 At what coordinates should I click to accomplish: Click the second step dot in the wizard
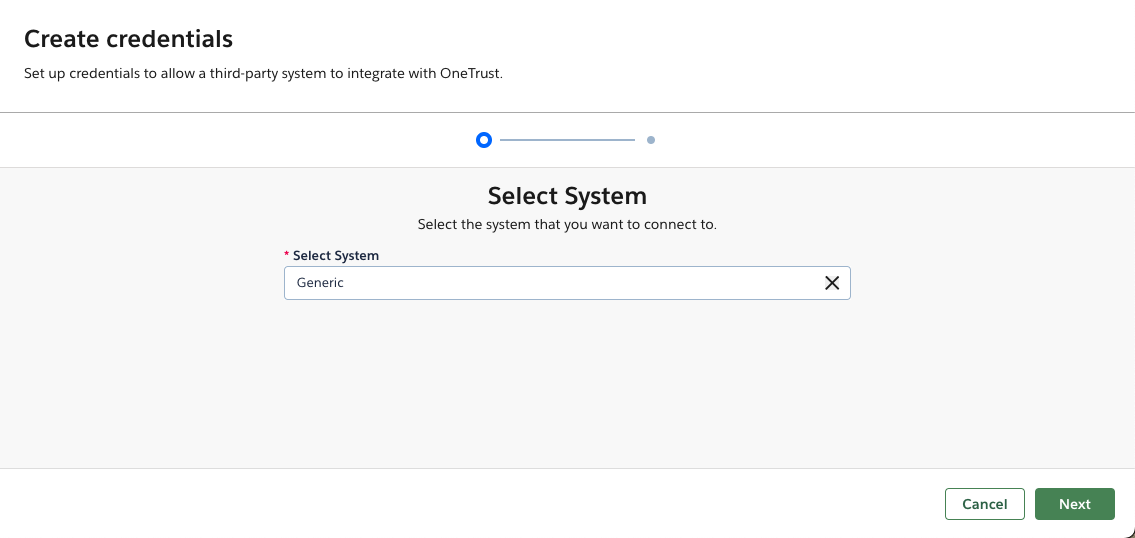click(x=651, y=140)
